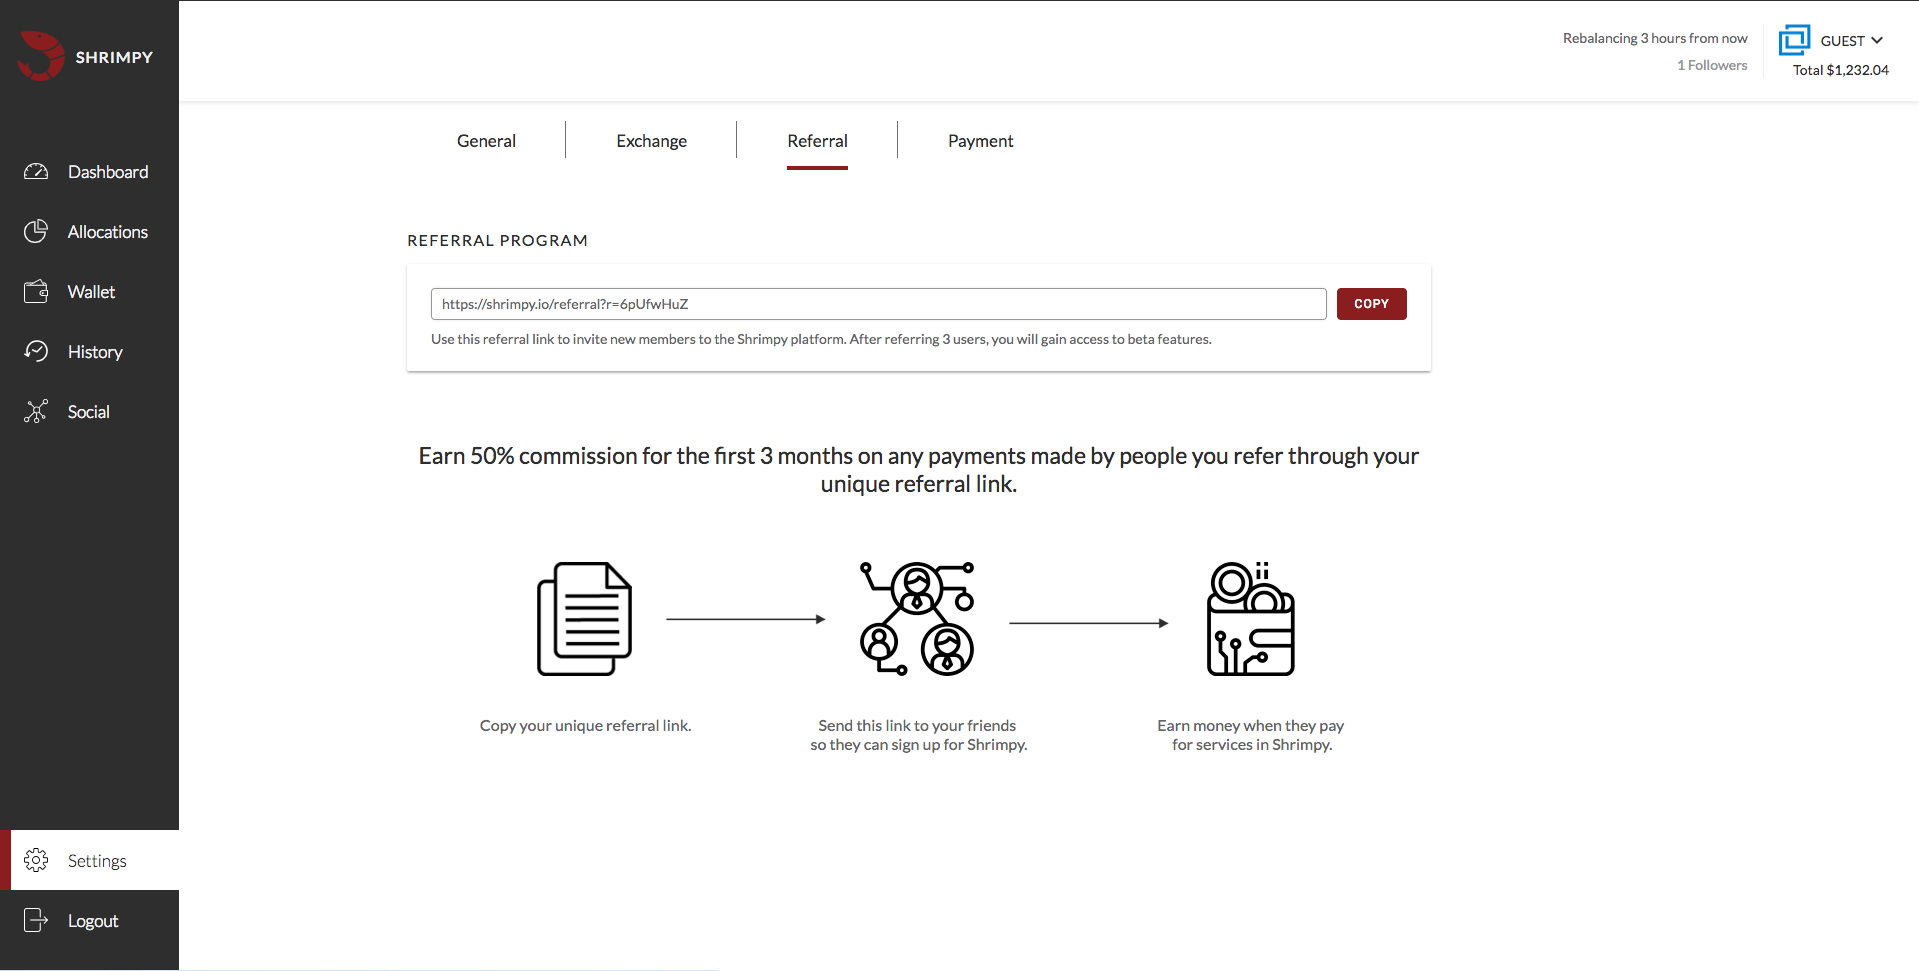Open the Payment tab
Image resolution: width=1919 pixels, height=971 pixels.
tap(981, 141)
